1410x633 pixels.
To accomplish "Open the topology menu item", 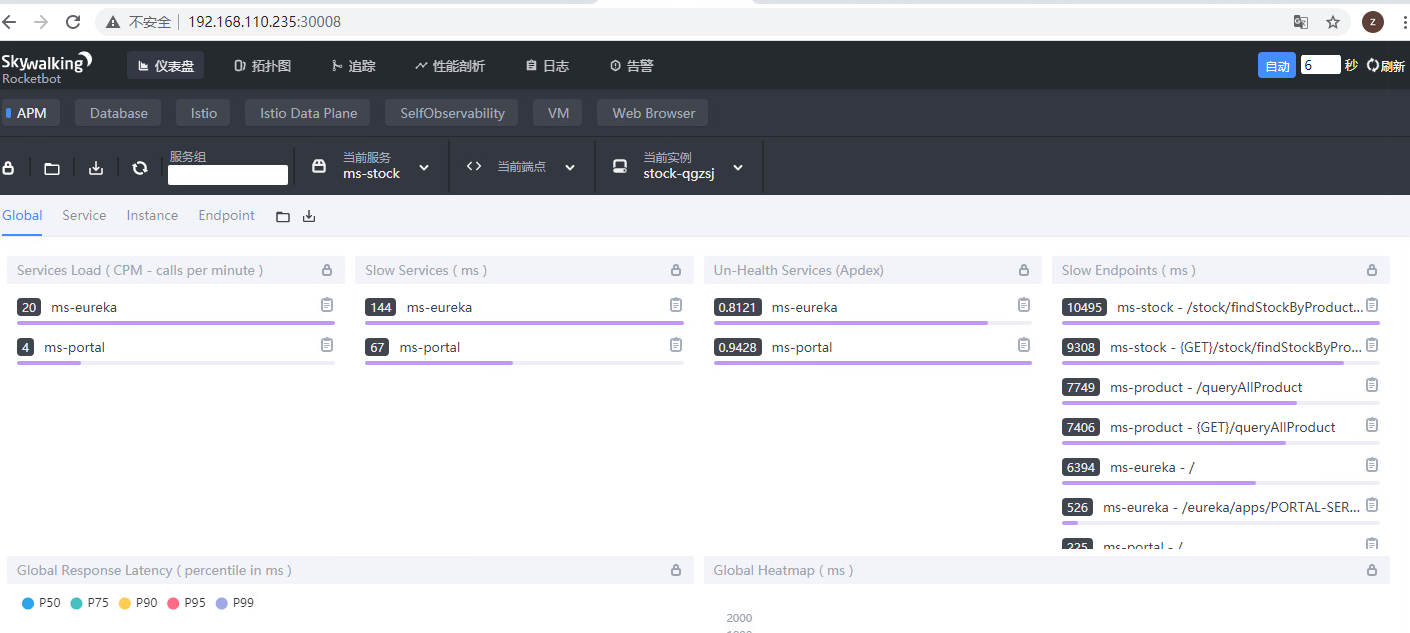I will point(263,66).
